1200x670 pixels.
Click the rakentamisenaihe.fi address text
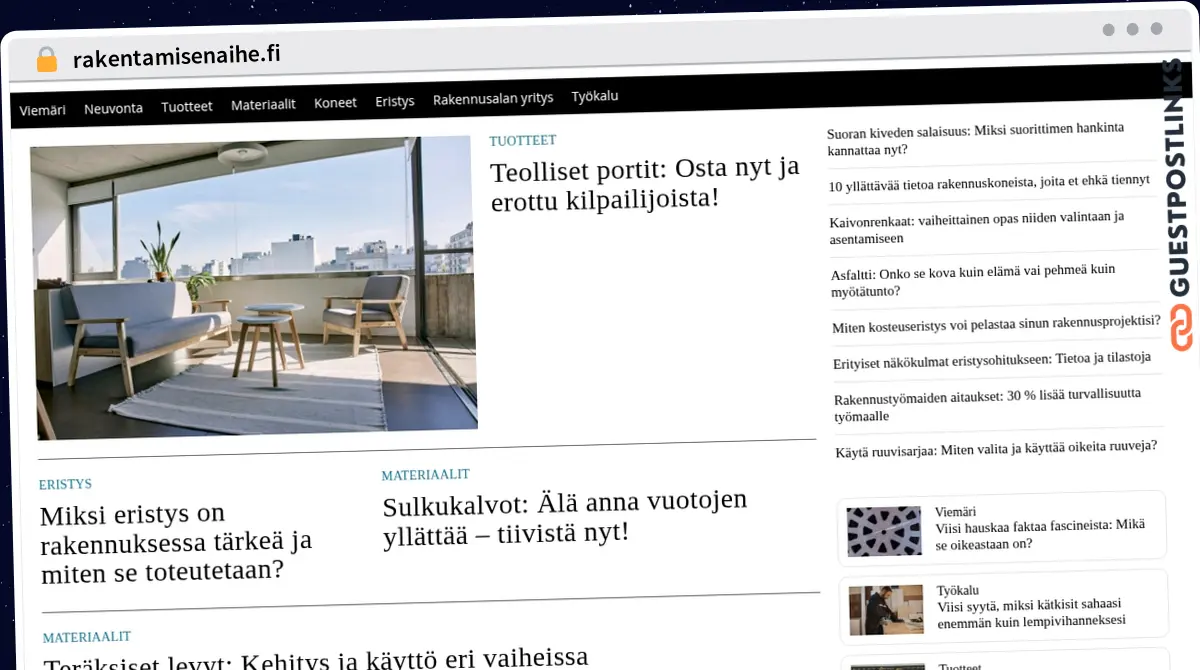point(177,56)
